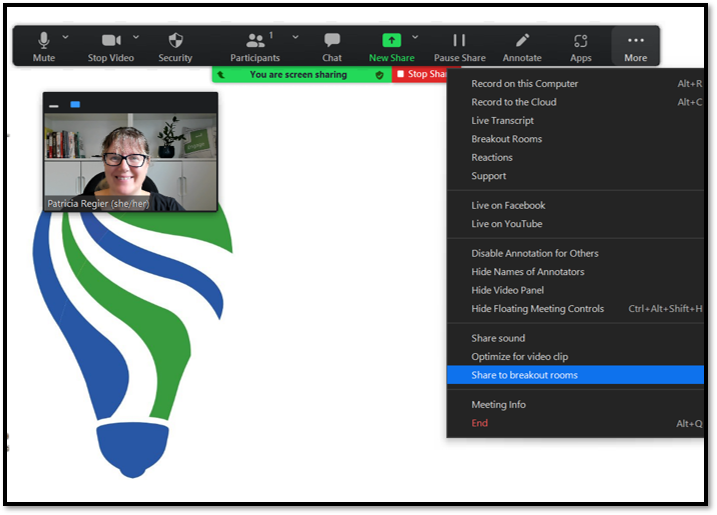Hide Floating Meeting Controls
The image size is (717, 515).
[x=575, y=309]
